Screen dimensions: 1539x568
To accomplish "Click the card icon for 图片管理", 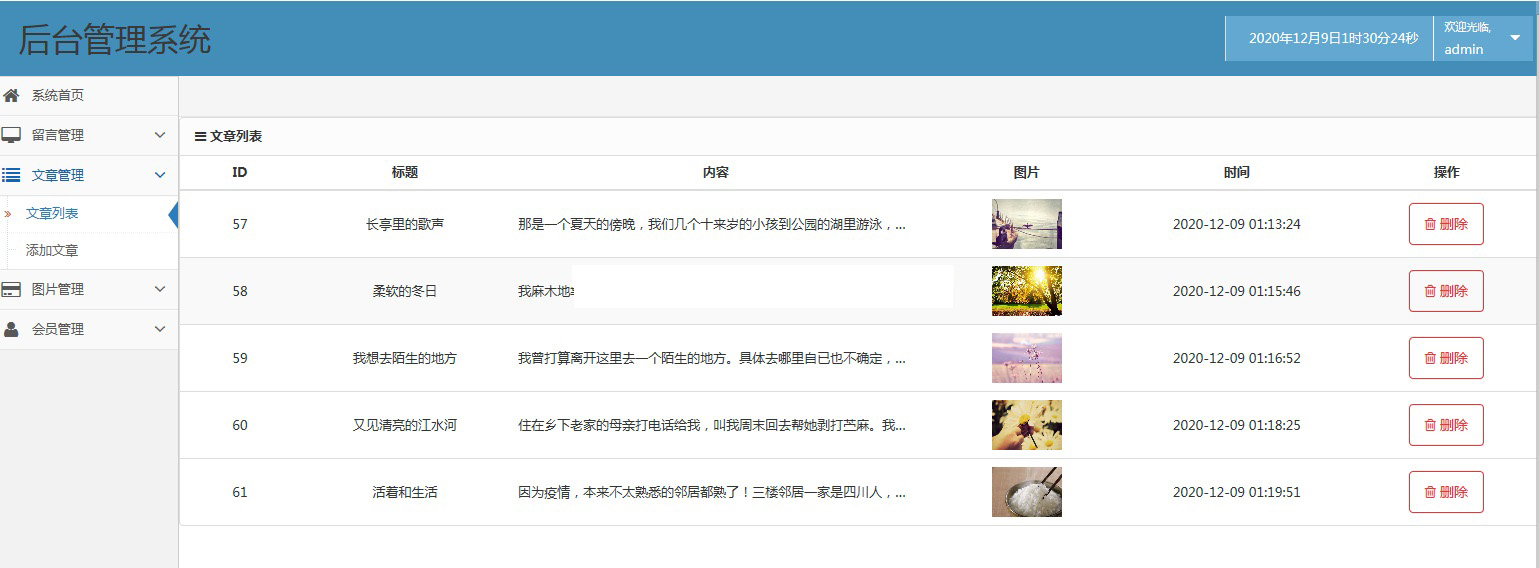I will [x=11, y=289].
